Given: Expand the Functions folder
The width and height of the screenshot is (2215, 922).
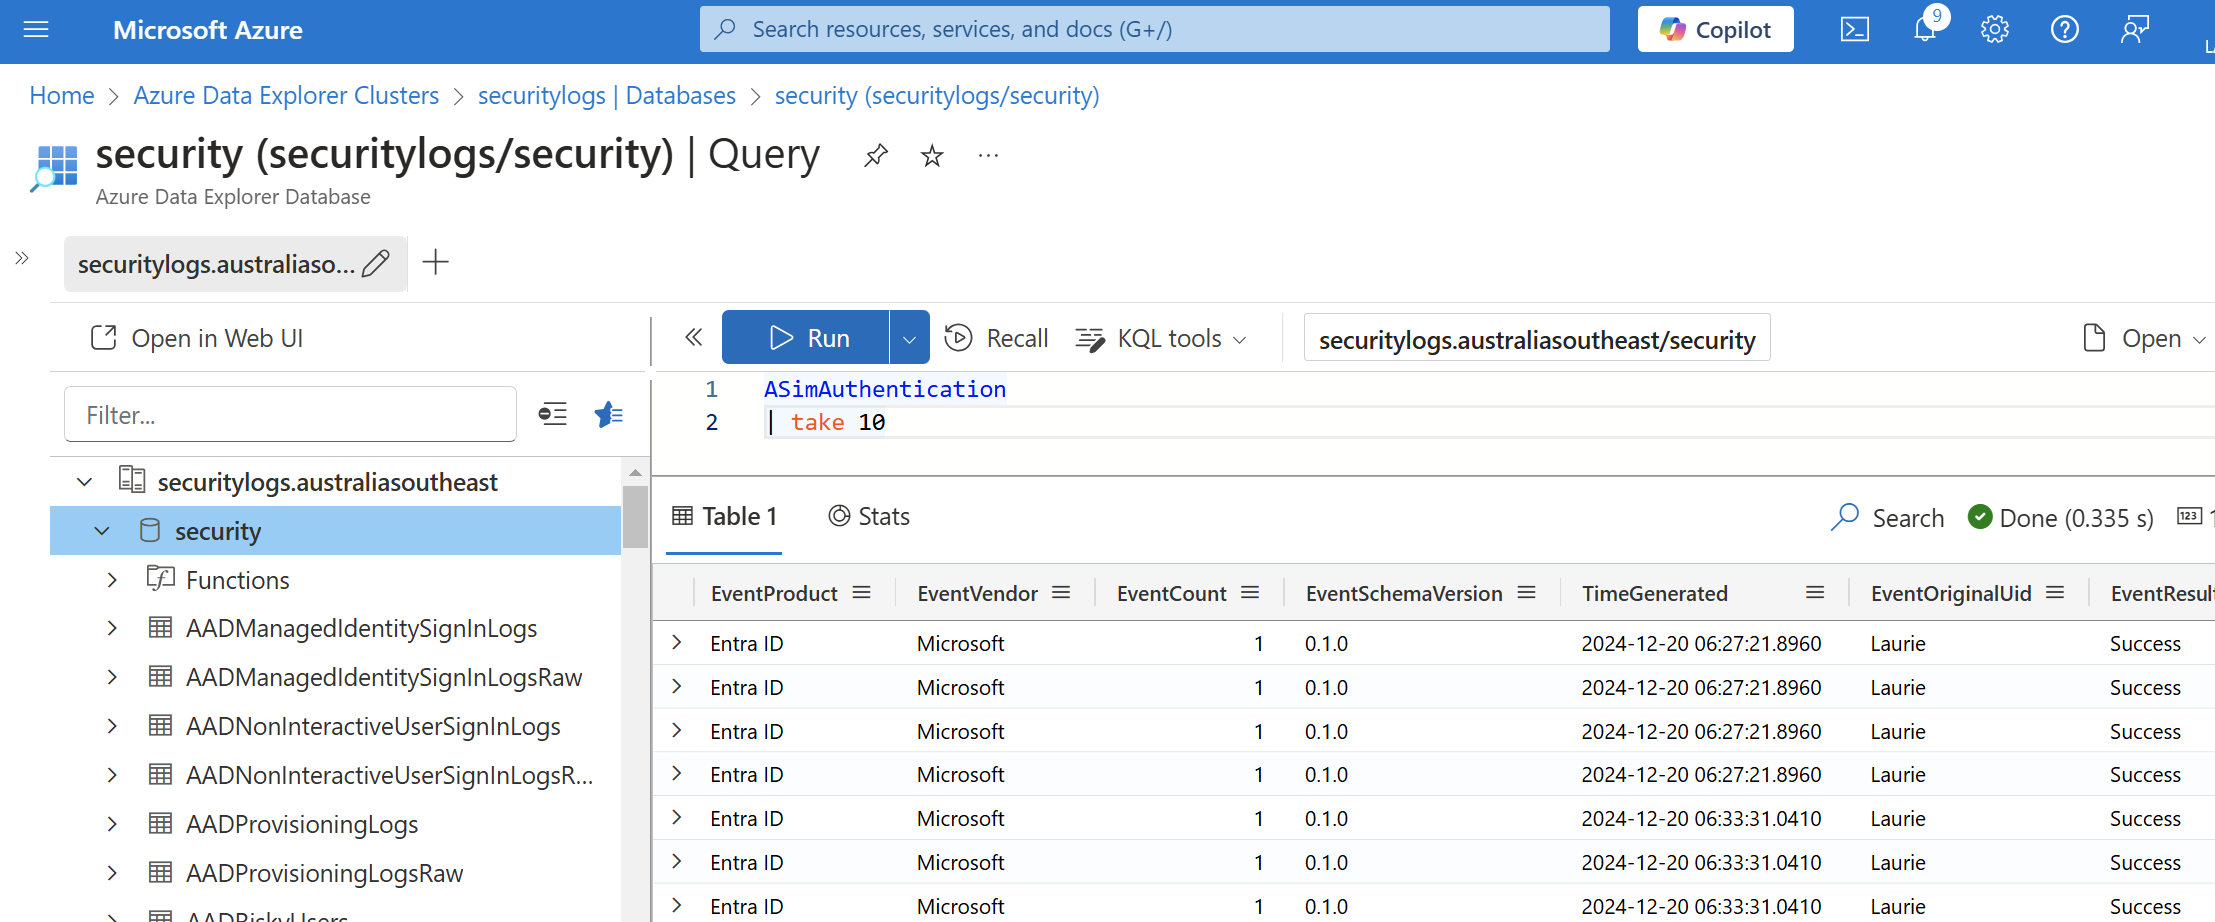Looking at the screenshot, I should [112, 580].
